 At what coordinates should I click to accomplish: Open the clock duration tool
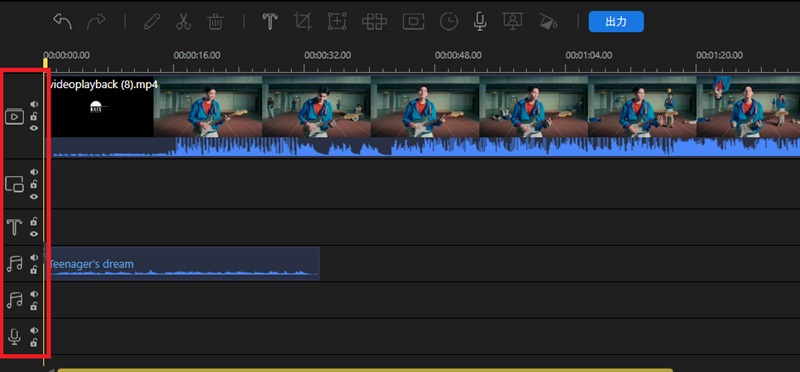click(449, 21)
